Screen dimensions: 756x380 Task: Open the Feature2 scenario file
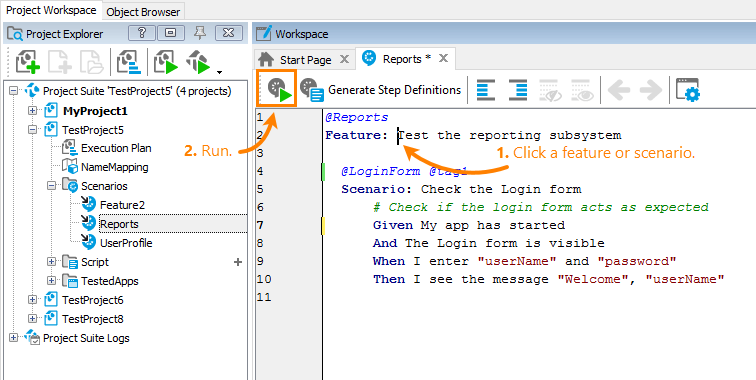pyautogui.click(x=122, y=205)
